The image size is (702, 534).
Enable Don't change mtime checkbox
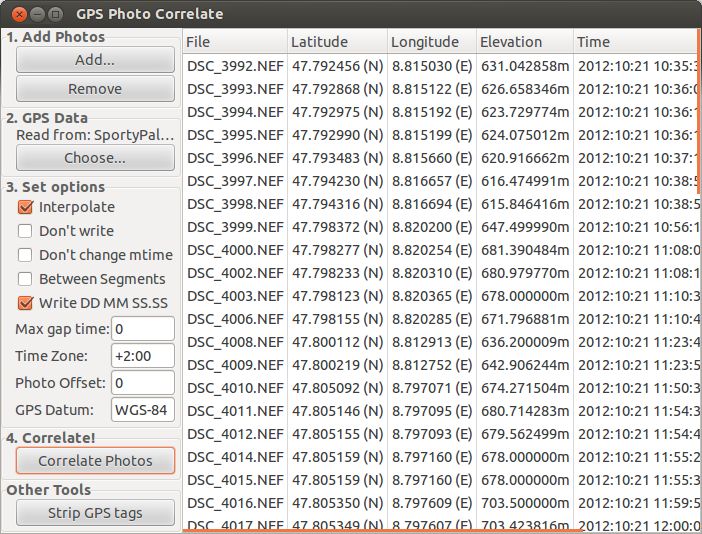[25, 255]
